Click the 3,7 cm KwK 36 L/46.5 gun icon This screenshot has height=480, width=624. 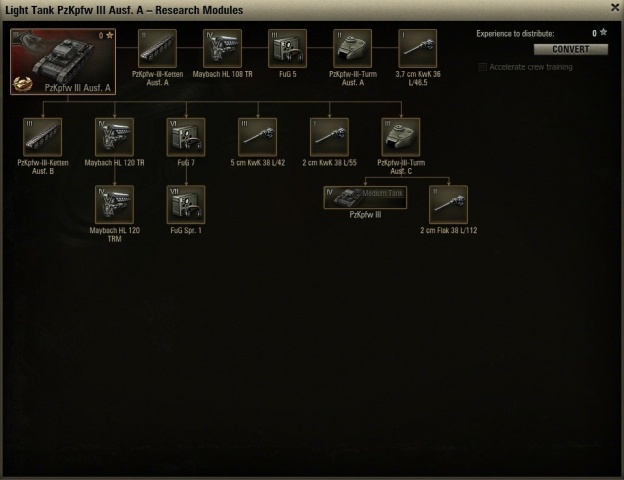click(417, 48)
